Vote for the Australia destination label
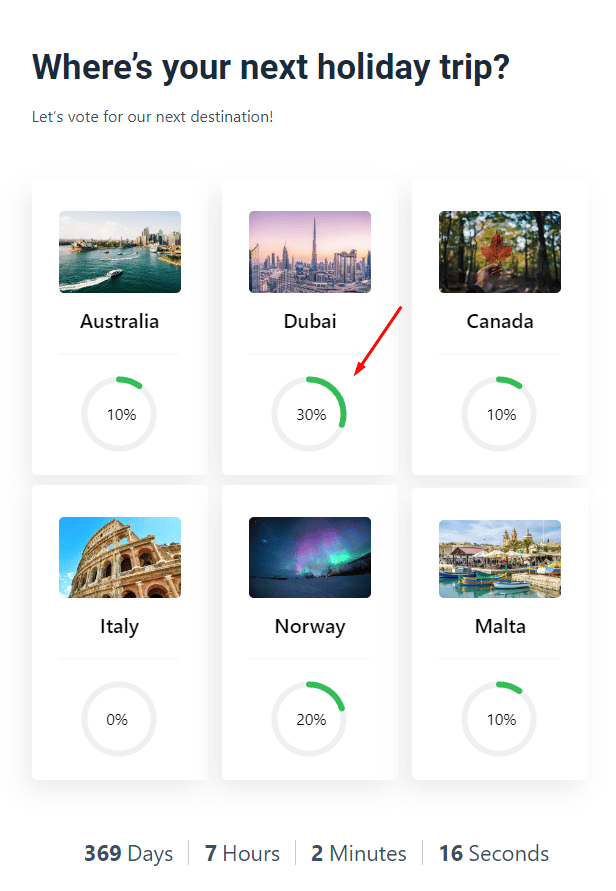 pos(119,321)
